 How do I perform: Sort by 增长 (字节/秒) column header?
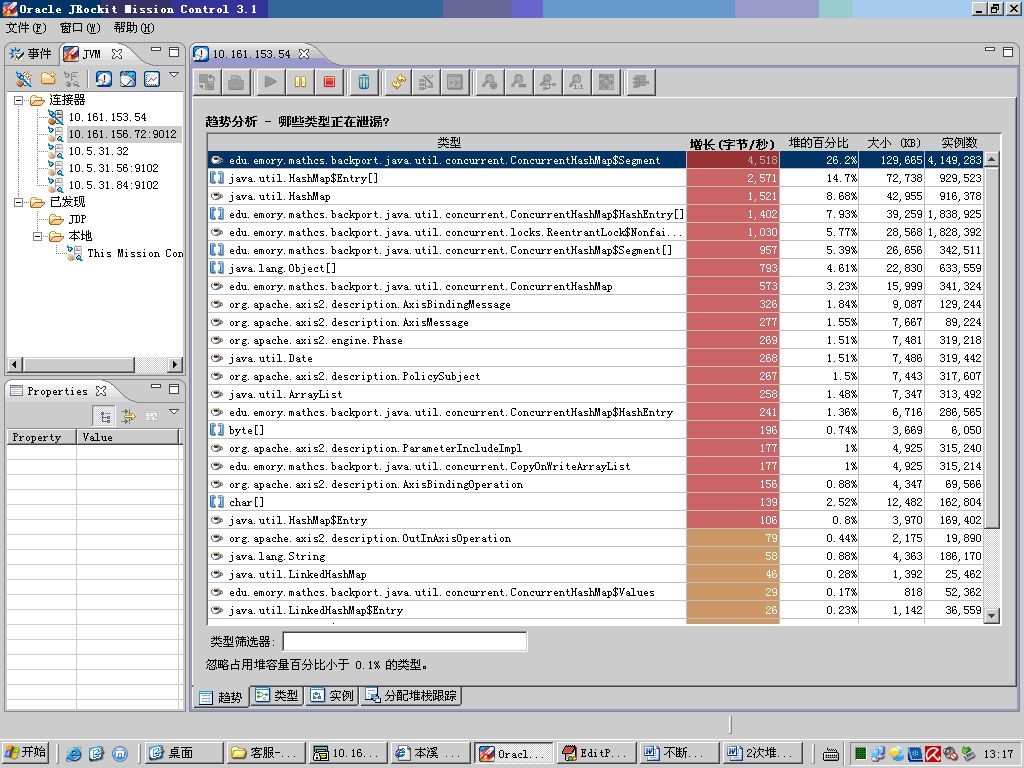732,143
